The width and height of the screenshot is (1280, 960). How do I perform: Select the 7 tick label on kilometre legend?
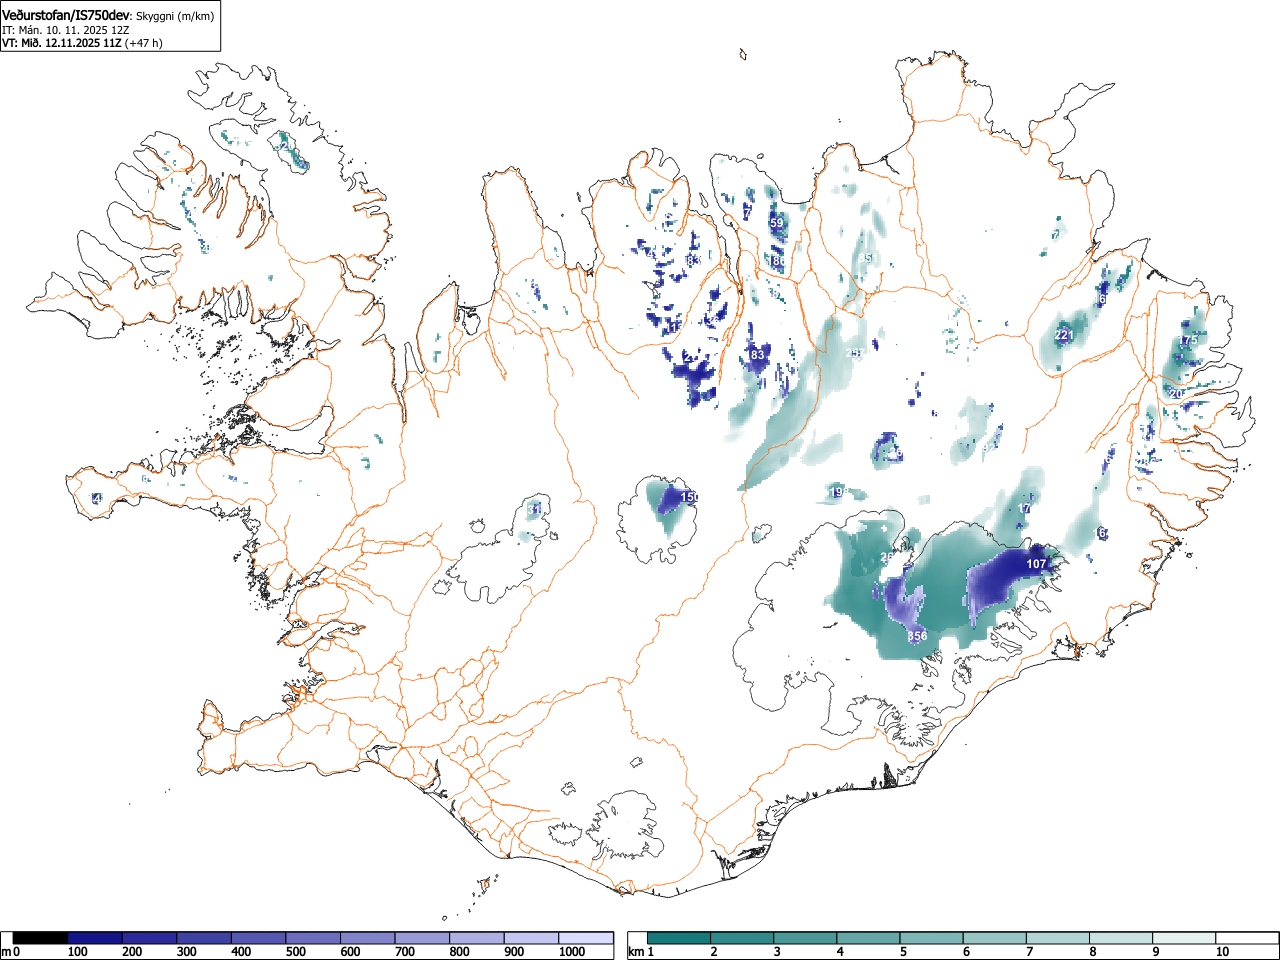click(1029, 952)
